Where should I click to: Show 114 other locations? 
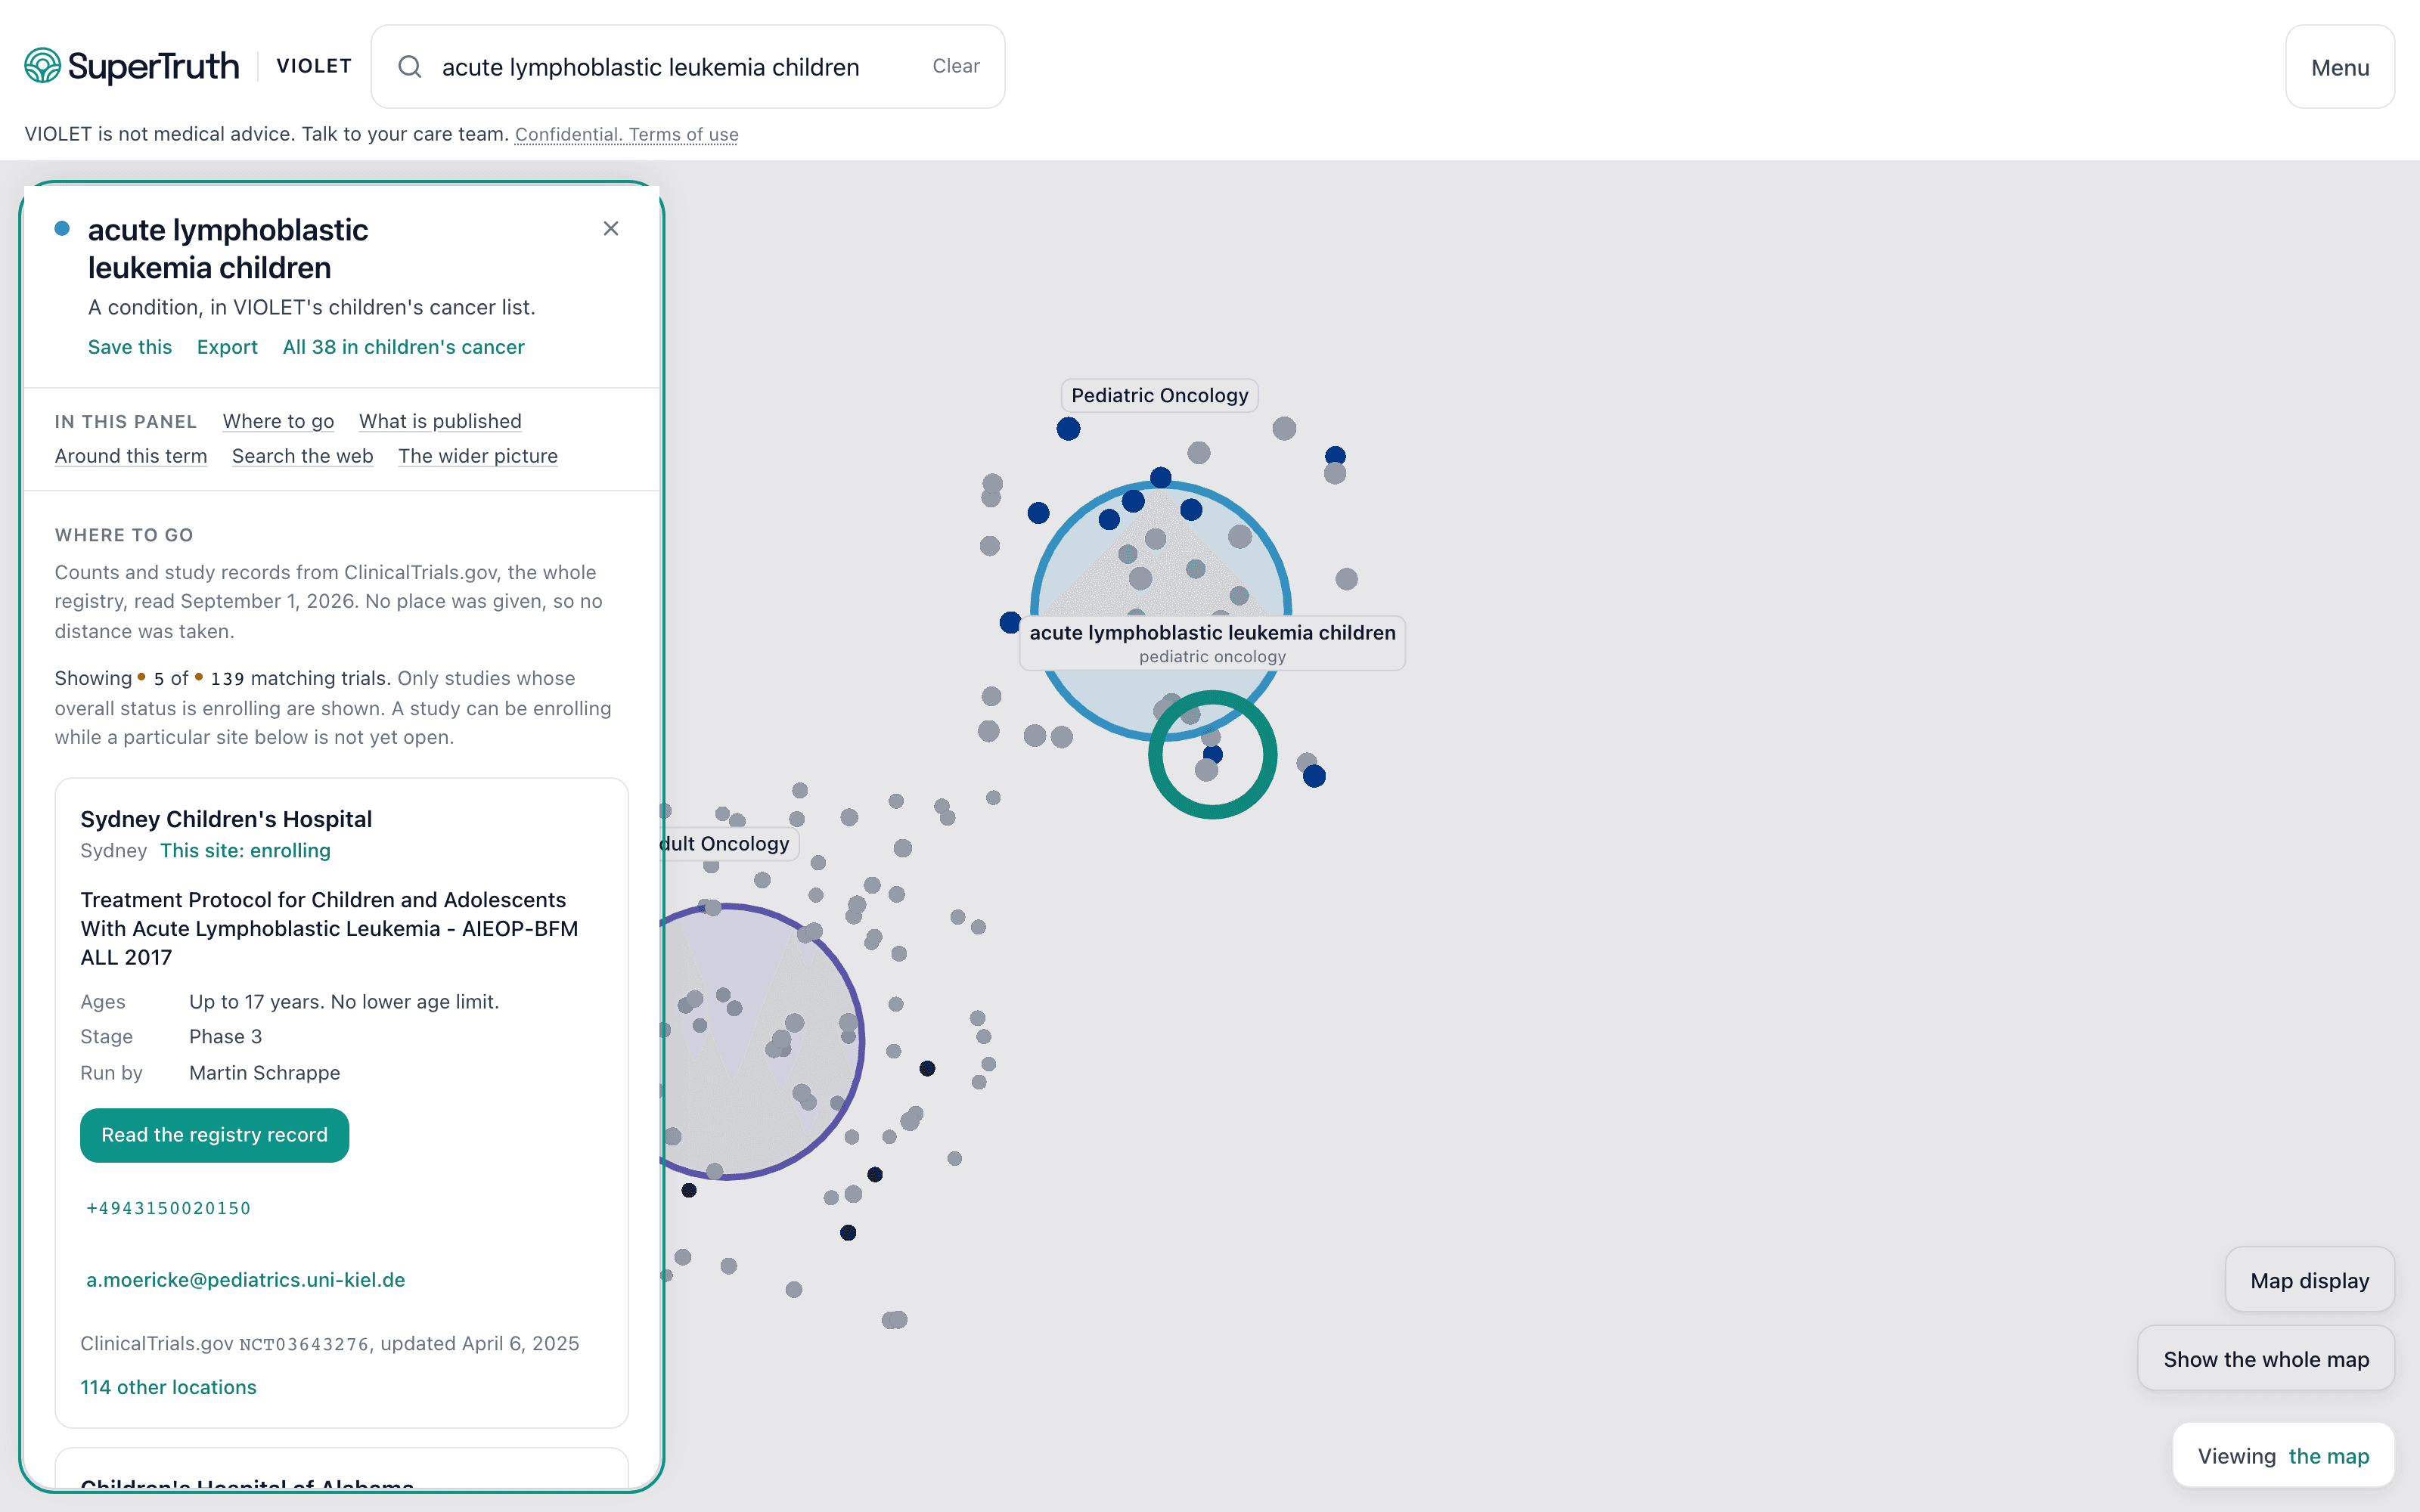tap(169, 1387)
